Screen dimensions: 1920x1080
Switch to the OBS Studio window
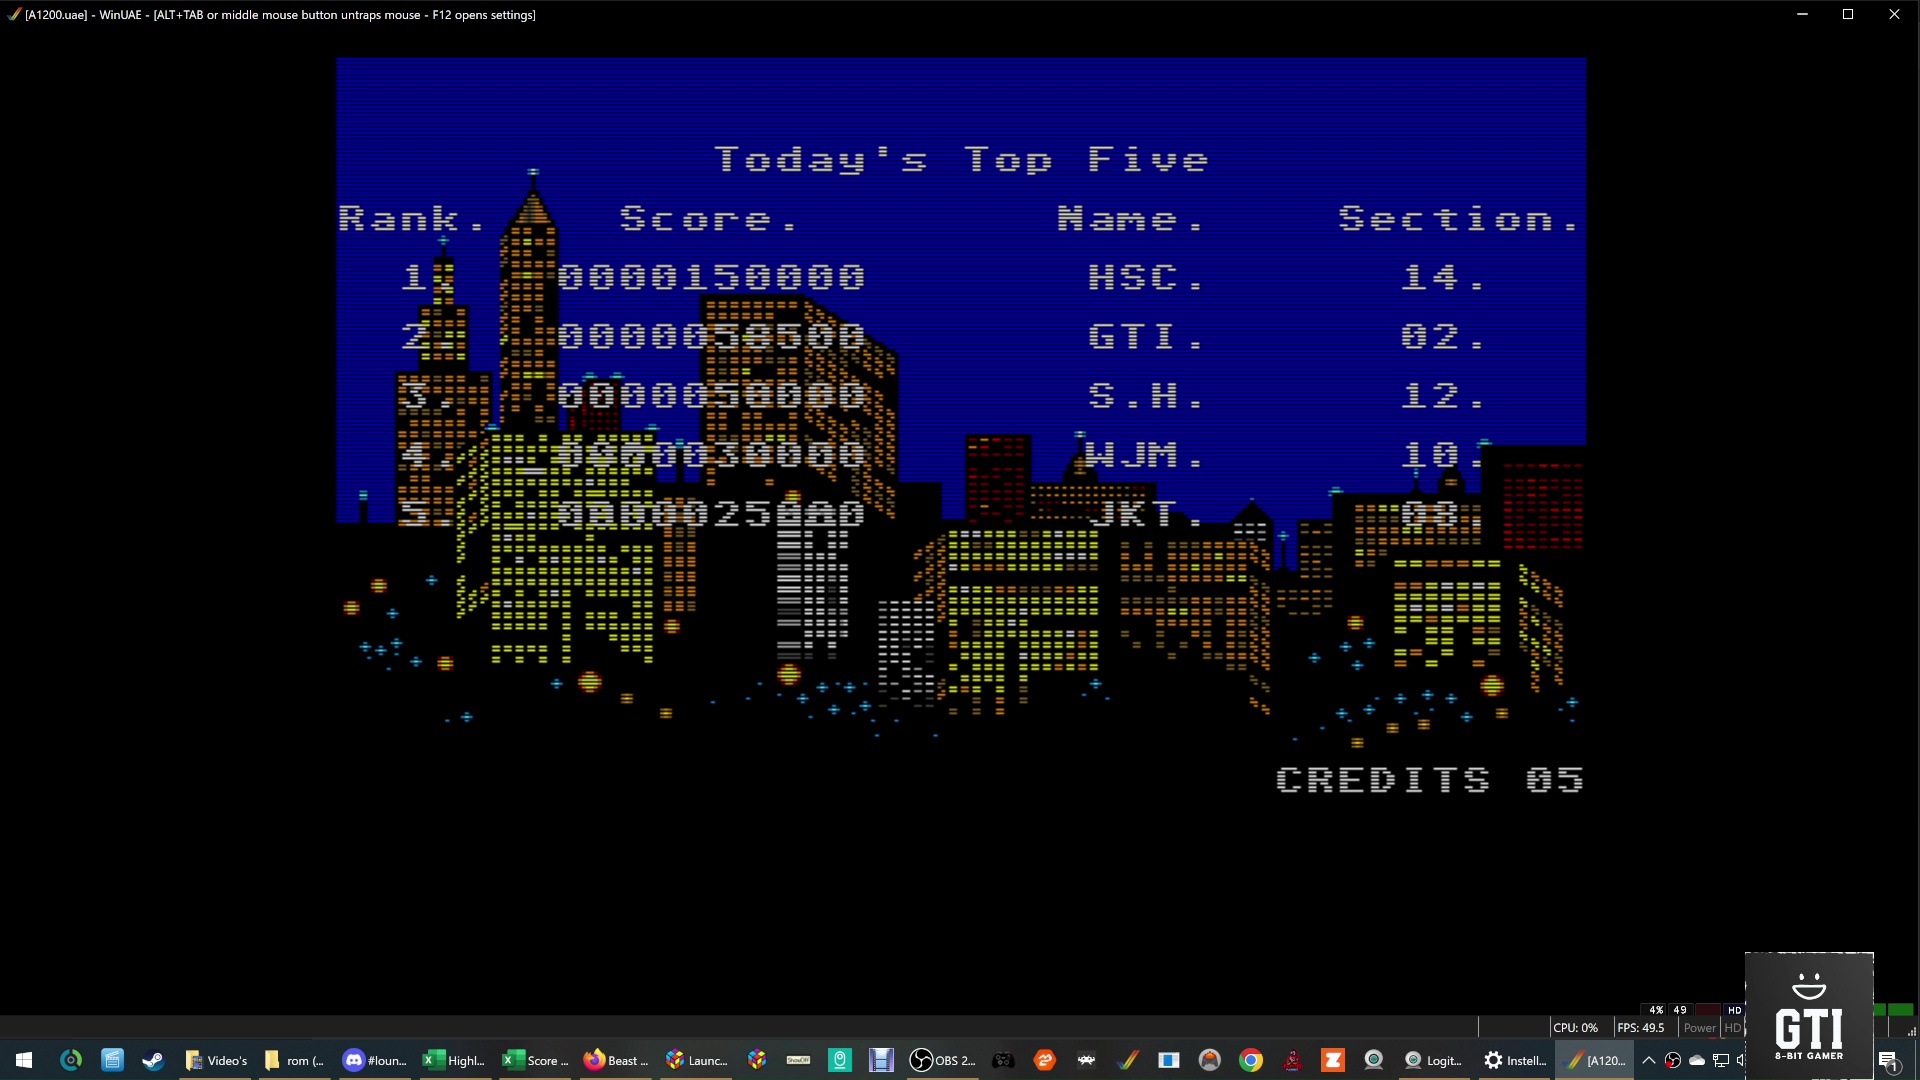coord(942,1060)
